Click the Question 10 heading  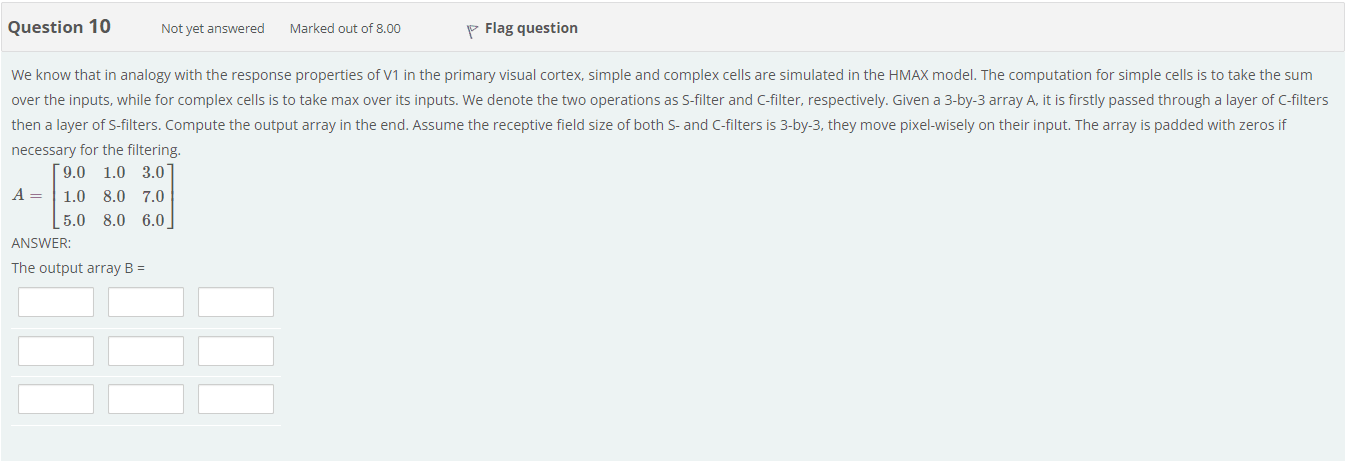coord(59,27)
